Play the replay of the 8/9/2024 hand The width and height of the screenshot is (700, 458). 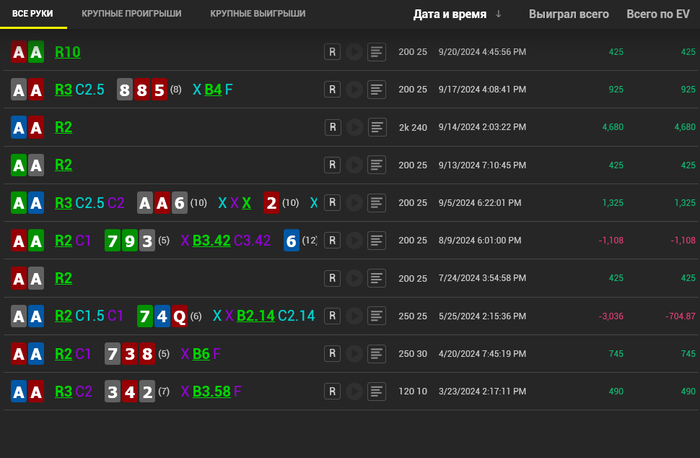click(354, 241)
